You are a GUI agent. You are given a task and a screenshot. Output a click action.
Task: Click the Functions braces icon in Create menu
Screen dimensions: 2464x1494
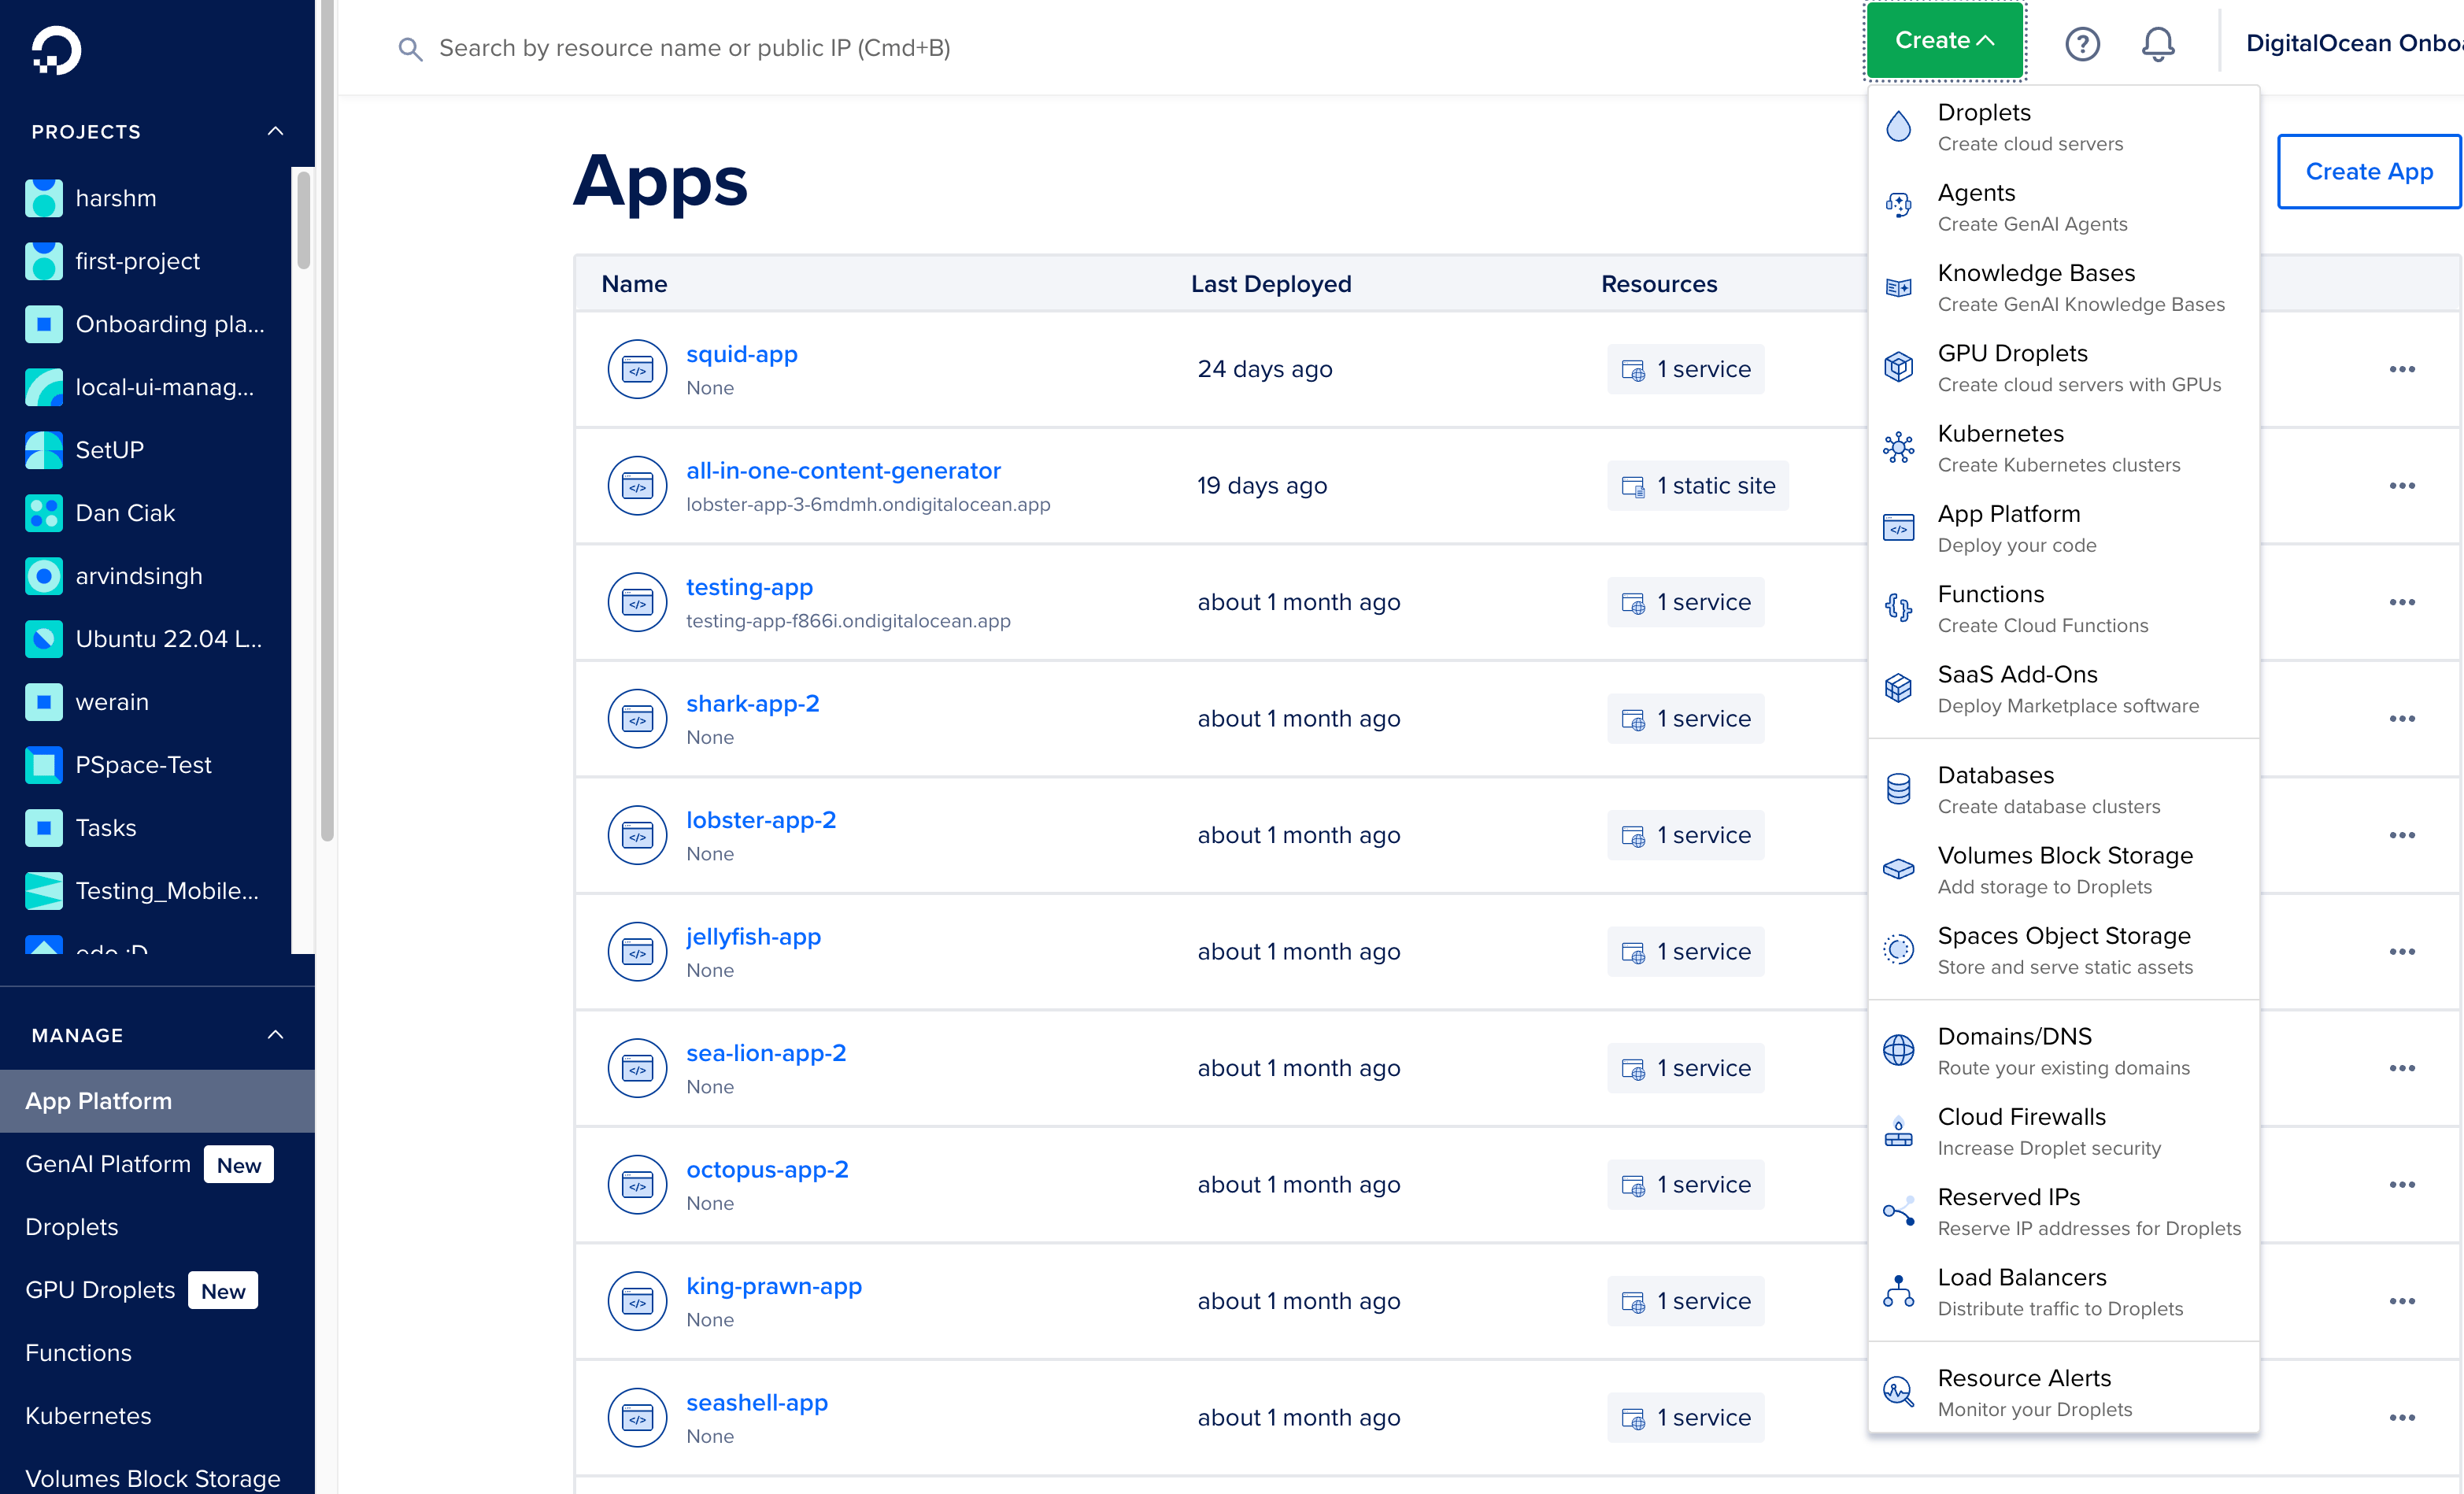tap(1898, 608)
